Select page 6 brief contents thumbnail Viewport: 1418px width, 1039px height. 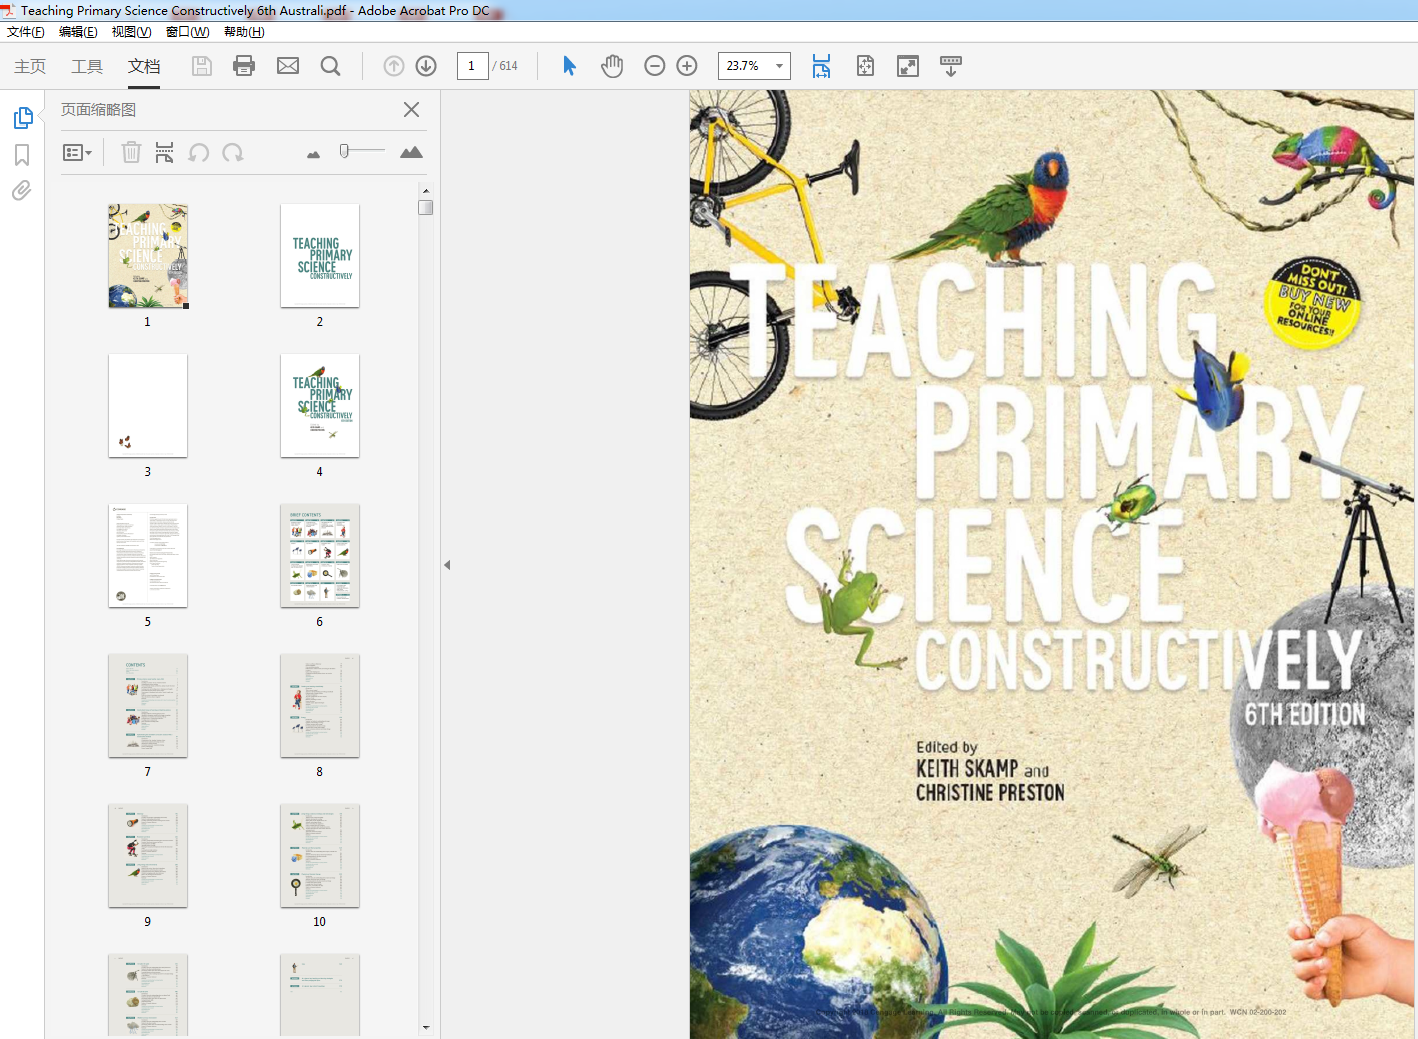(x=320, y=556)
